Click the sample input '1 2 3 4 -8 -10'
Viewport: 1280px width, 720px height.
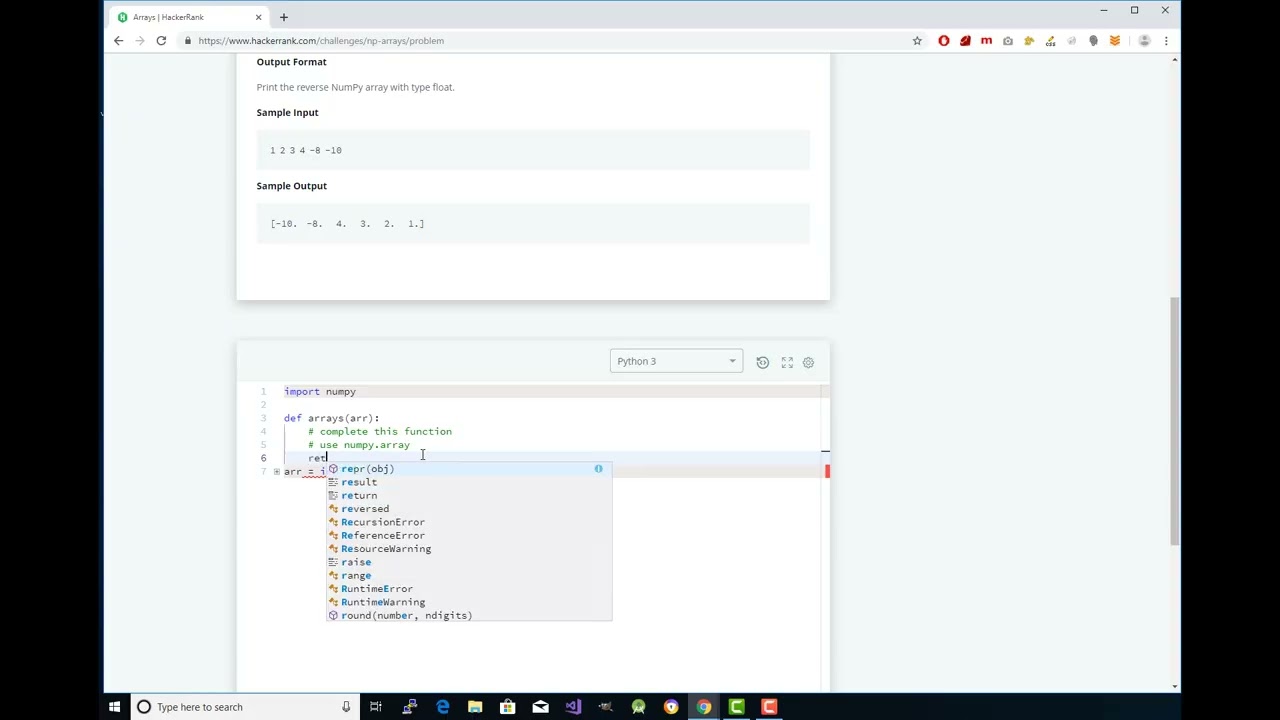click(306, 150)
